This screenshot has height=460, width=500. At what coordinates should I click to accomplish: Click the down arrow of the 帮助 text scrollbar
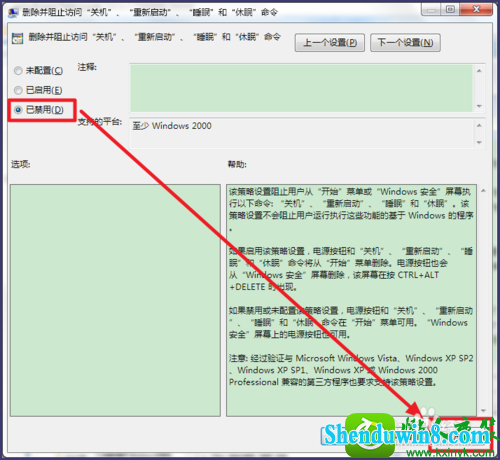(483, 411)
